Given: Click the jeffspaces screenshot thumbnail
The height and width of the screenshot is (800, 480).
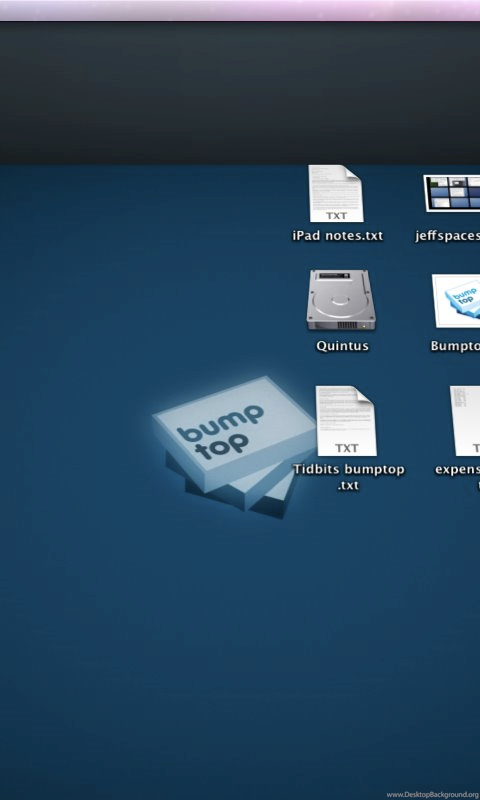Looking at the screenshot, I should click(452, 193).
